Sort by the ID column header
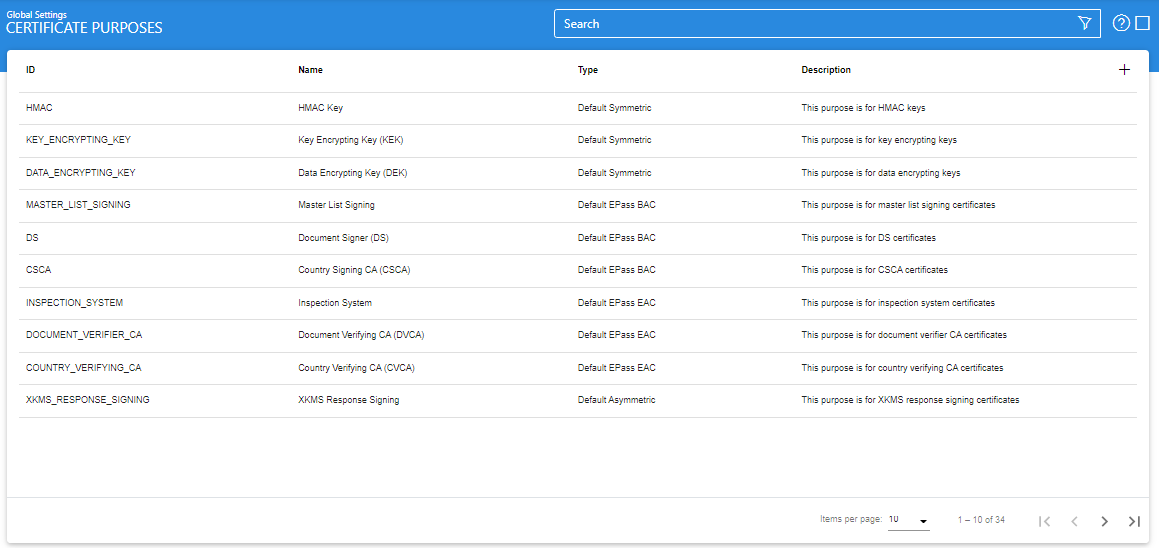 pyautogui.click(x=31, y=70)
